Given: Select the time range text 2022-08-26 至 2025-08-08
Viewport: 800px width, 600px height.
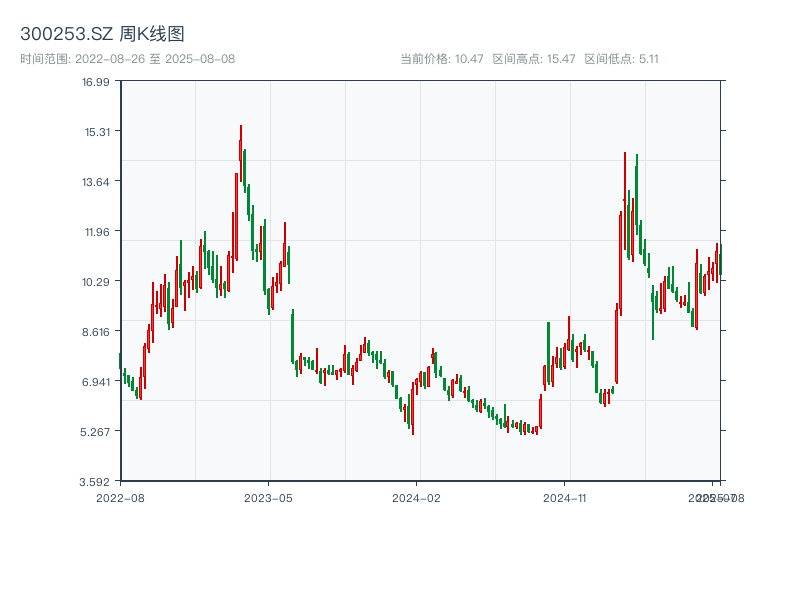Looking at the screenshot, I should point(155,59).
